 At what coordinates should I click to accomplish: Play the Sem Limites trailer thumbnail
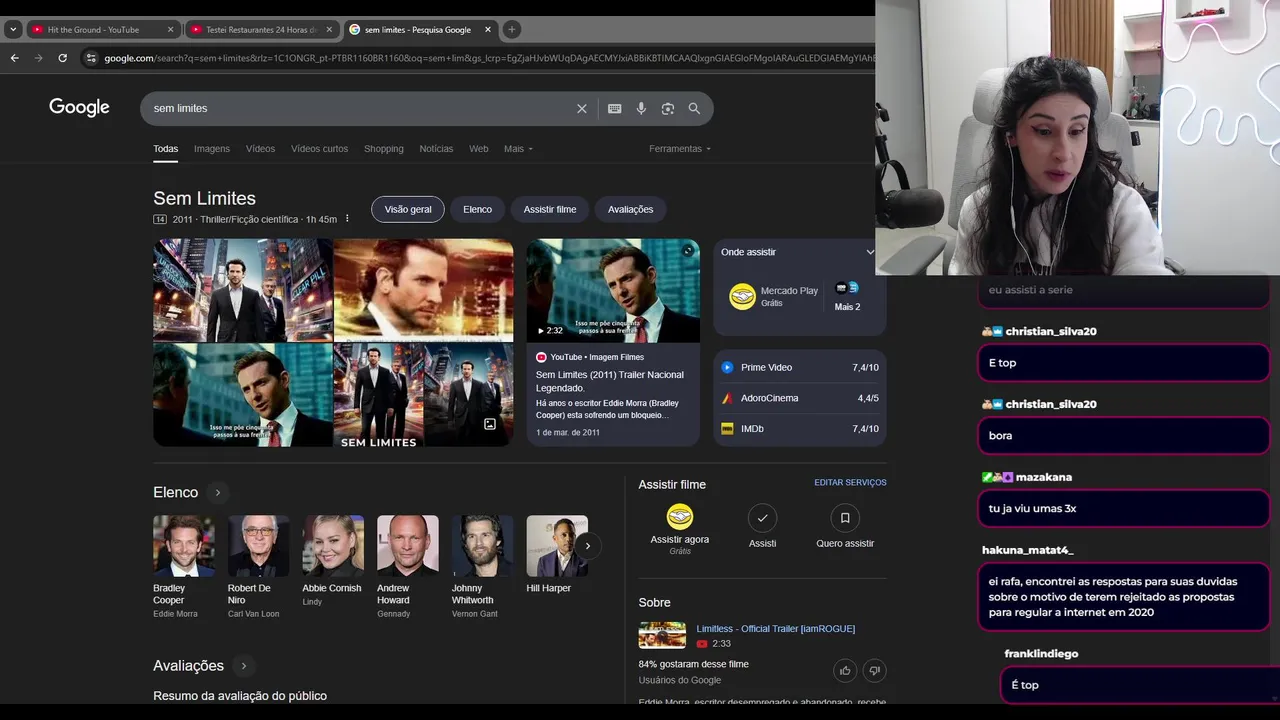(613, 290)
